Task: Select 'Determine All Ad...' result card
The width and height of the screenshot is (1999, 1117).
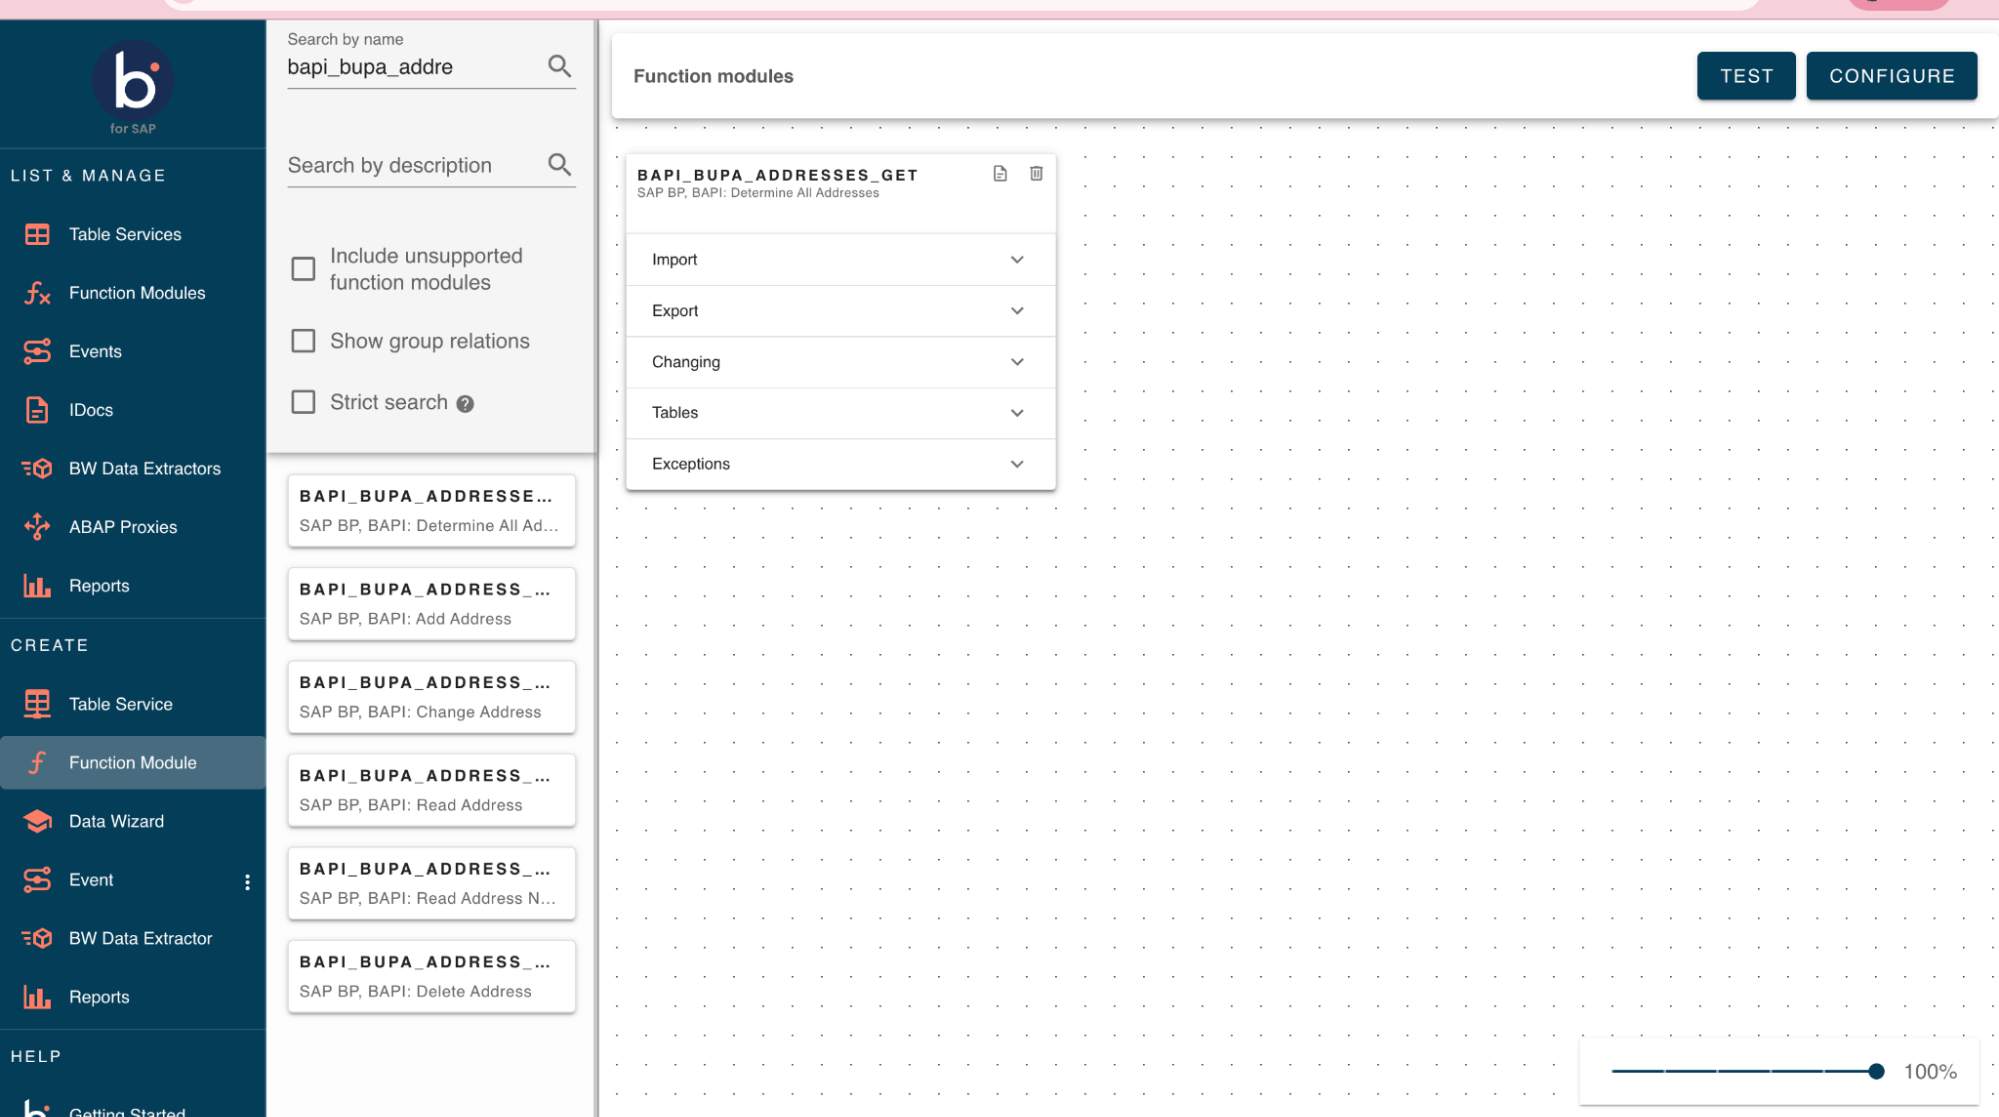Action: [x=431, y=510]
